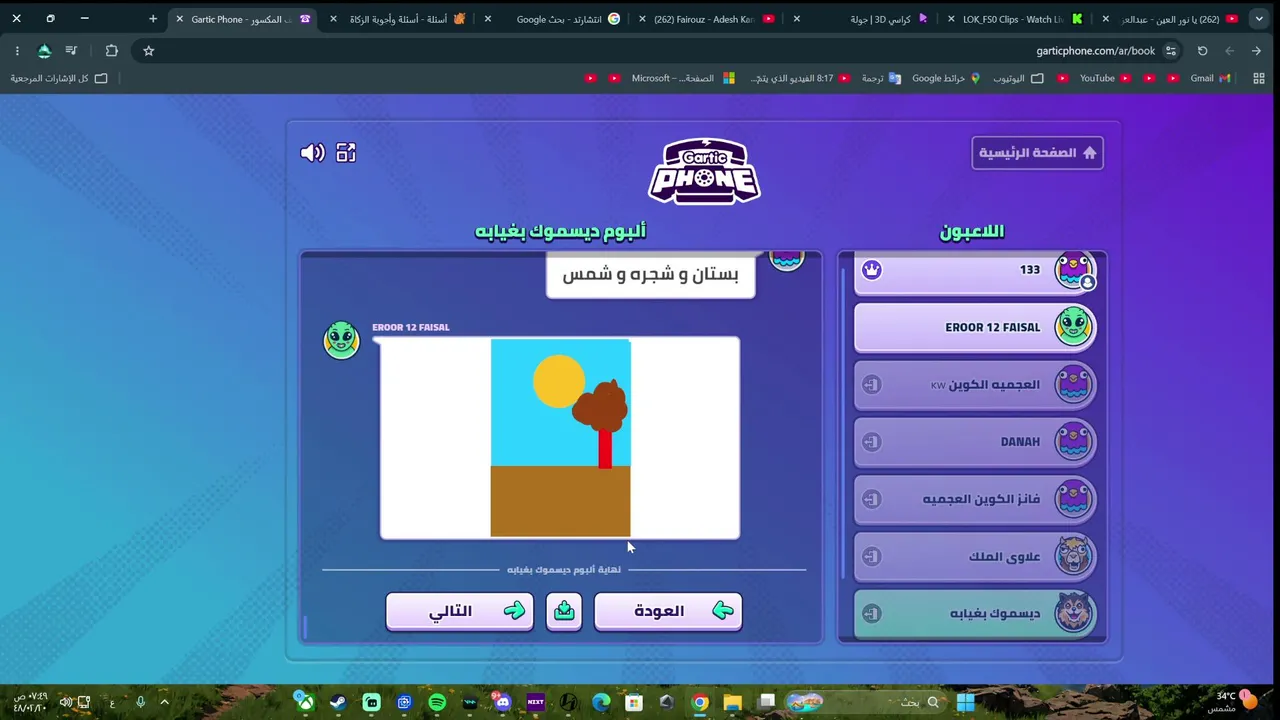Open the Google Maps خرائط bookmark
This screenshot has width=1280, height=720.
946,78
